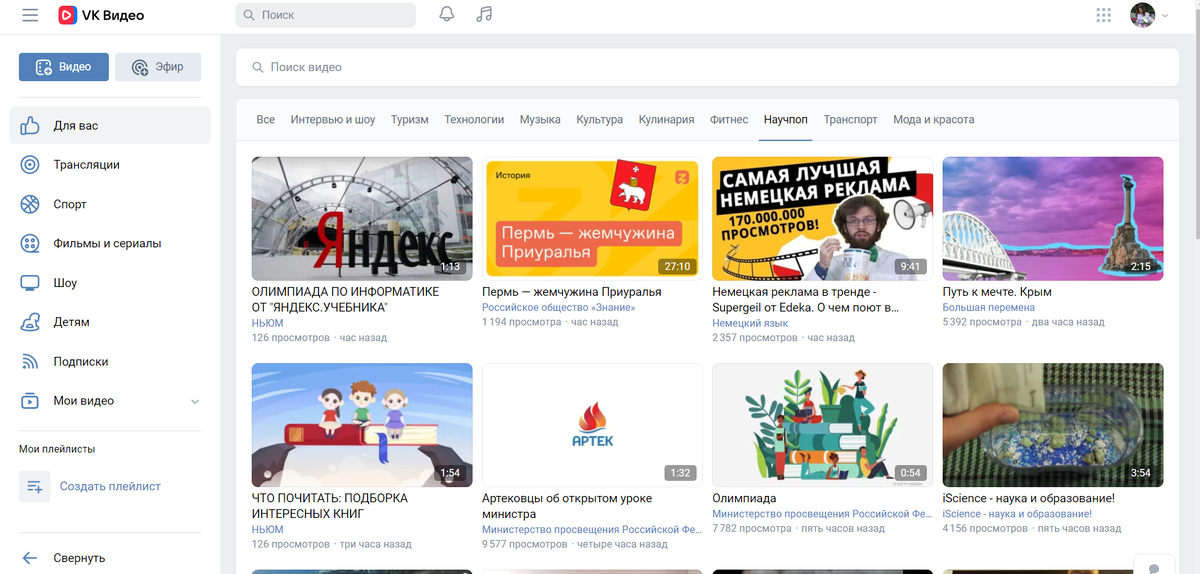Click the Свернуть back arrow icon

(30, 558)
